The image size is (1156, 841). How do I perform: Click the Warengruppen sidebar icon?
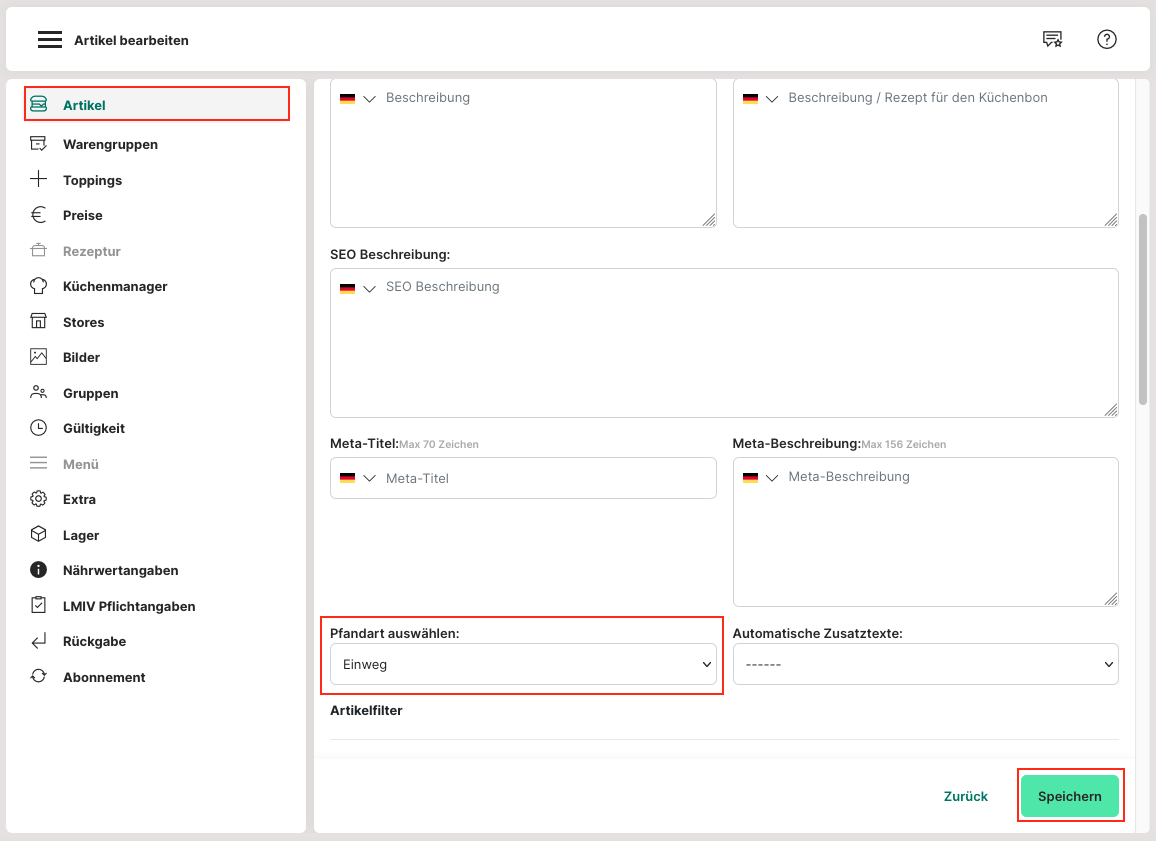coord(39,144)
